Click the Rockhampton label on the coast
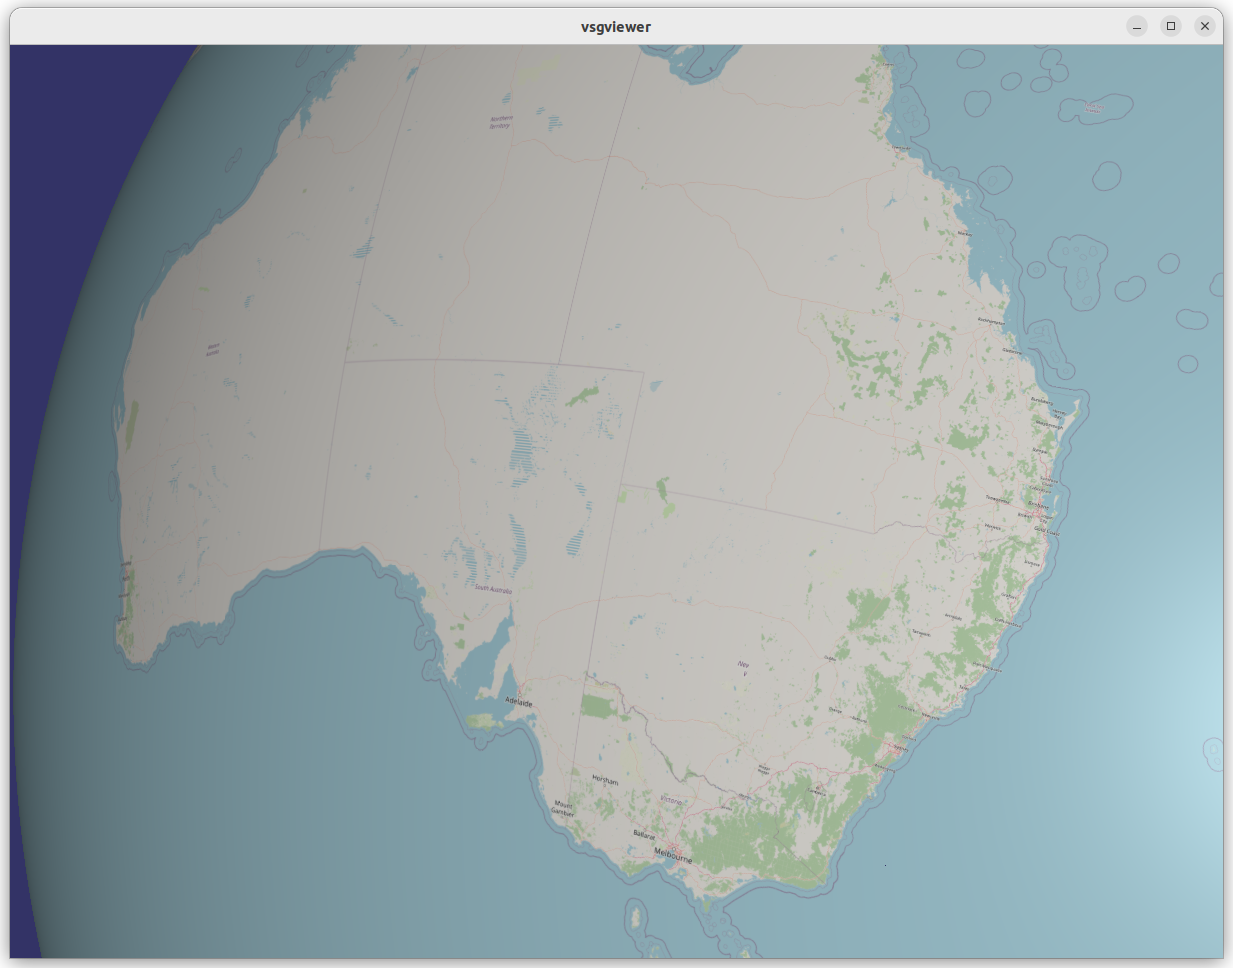 click(x=990, y=322)
